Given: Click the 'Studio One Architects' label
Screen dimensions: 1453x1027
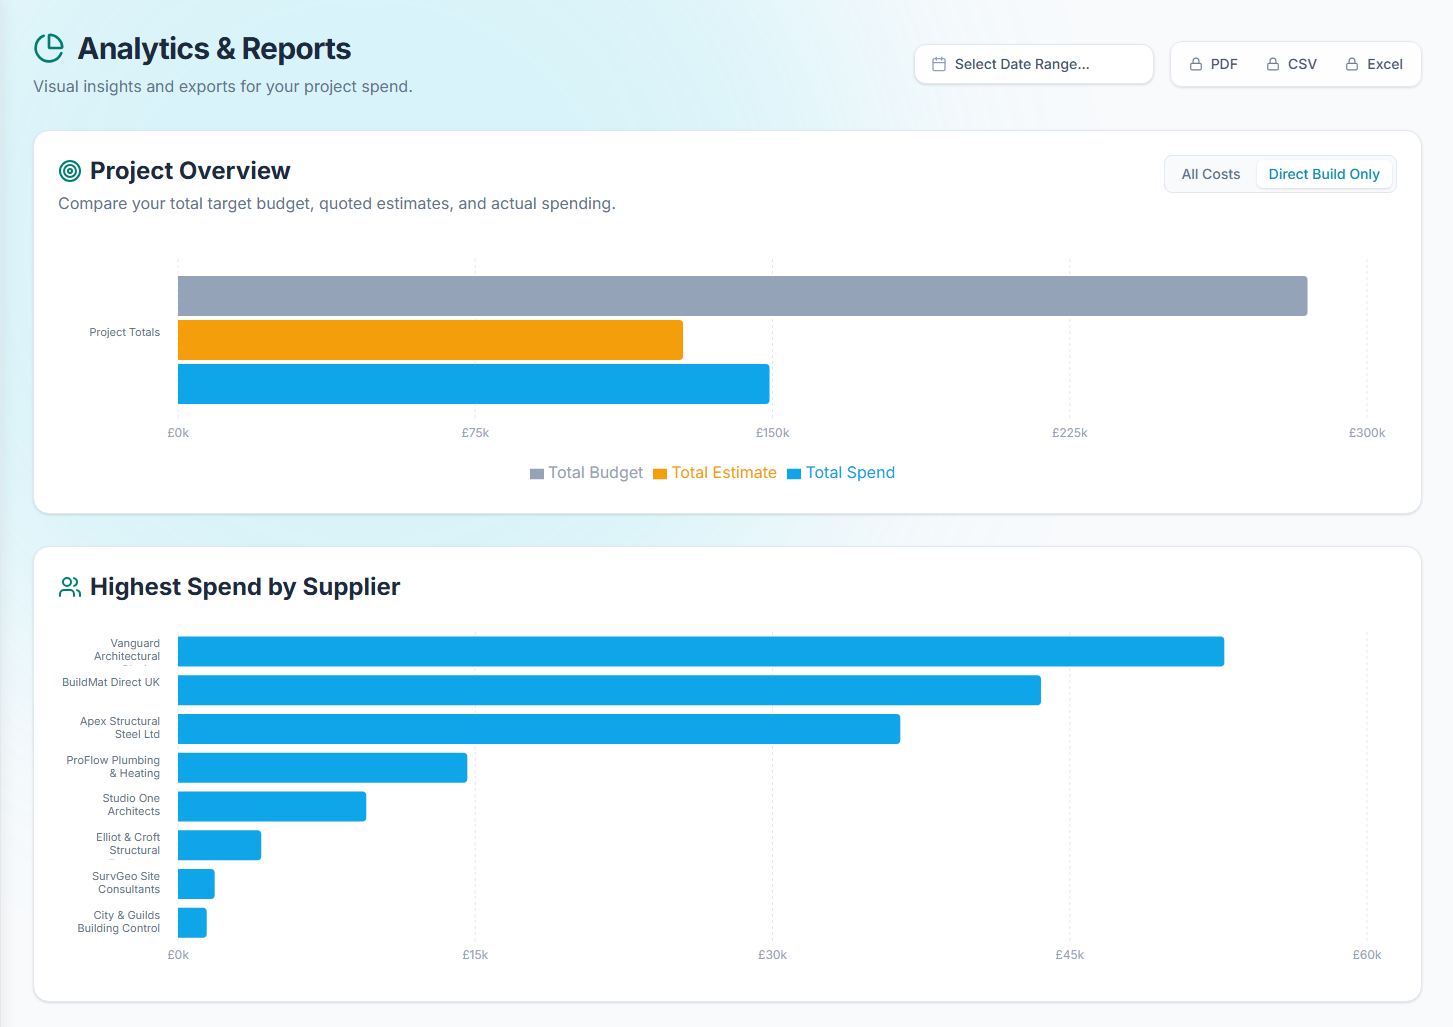Looking at the screenshot, I should 131,805.
